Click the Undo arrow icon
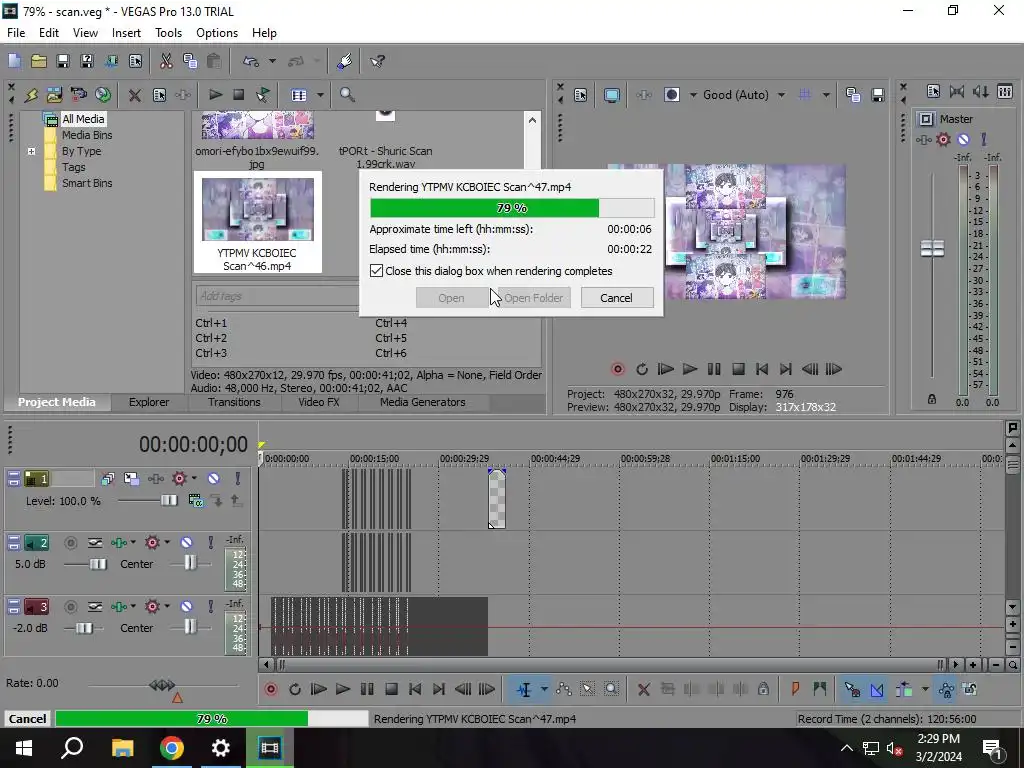The width and height of the screenshot is (1024, 768). 251,61
